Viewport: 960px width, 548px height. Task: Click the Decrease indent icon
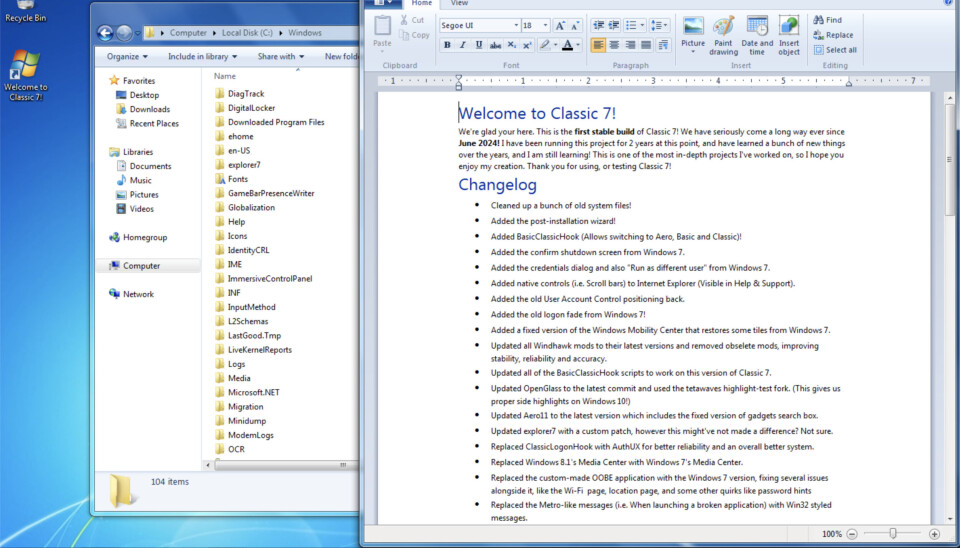pyautogui.click(x=598, y=25)
